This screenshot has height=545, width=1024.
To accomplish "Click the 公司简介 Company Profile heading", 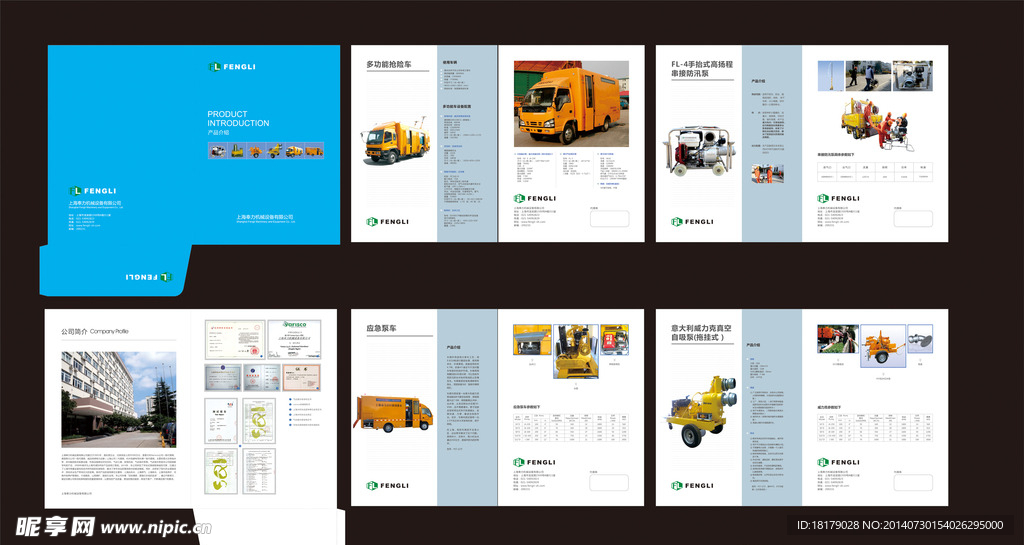I will pyautogui.click(x=95, y=331).
